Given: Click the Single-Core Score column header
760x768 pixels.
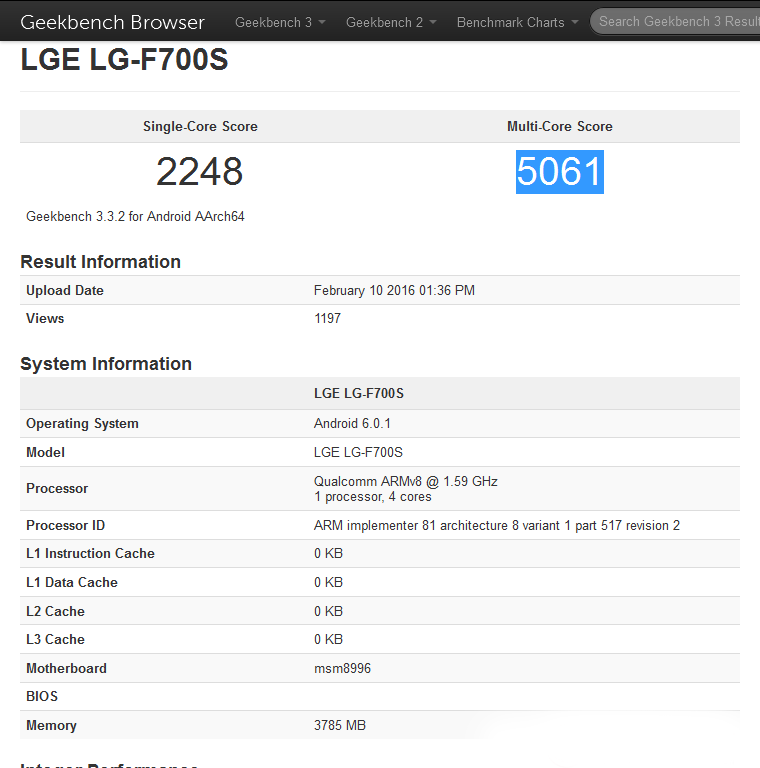Looking at the screenshot, I should coord(200,126).
